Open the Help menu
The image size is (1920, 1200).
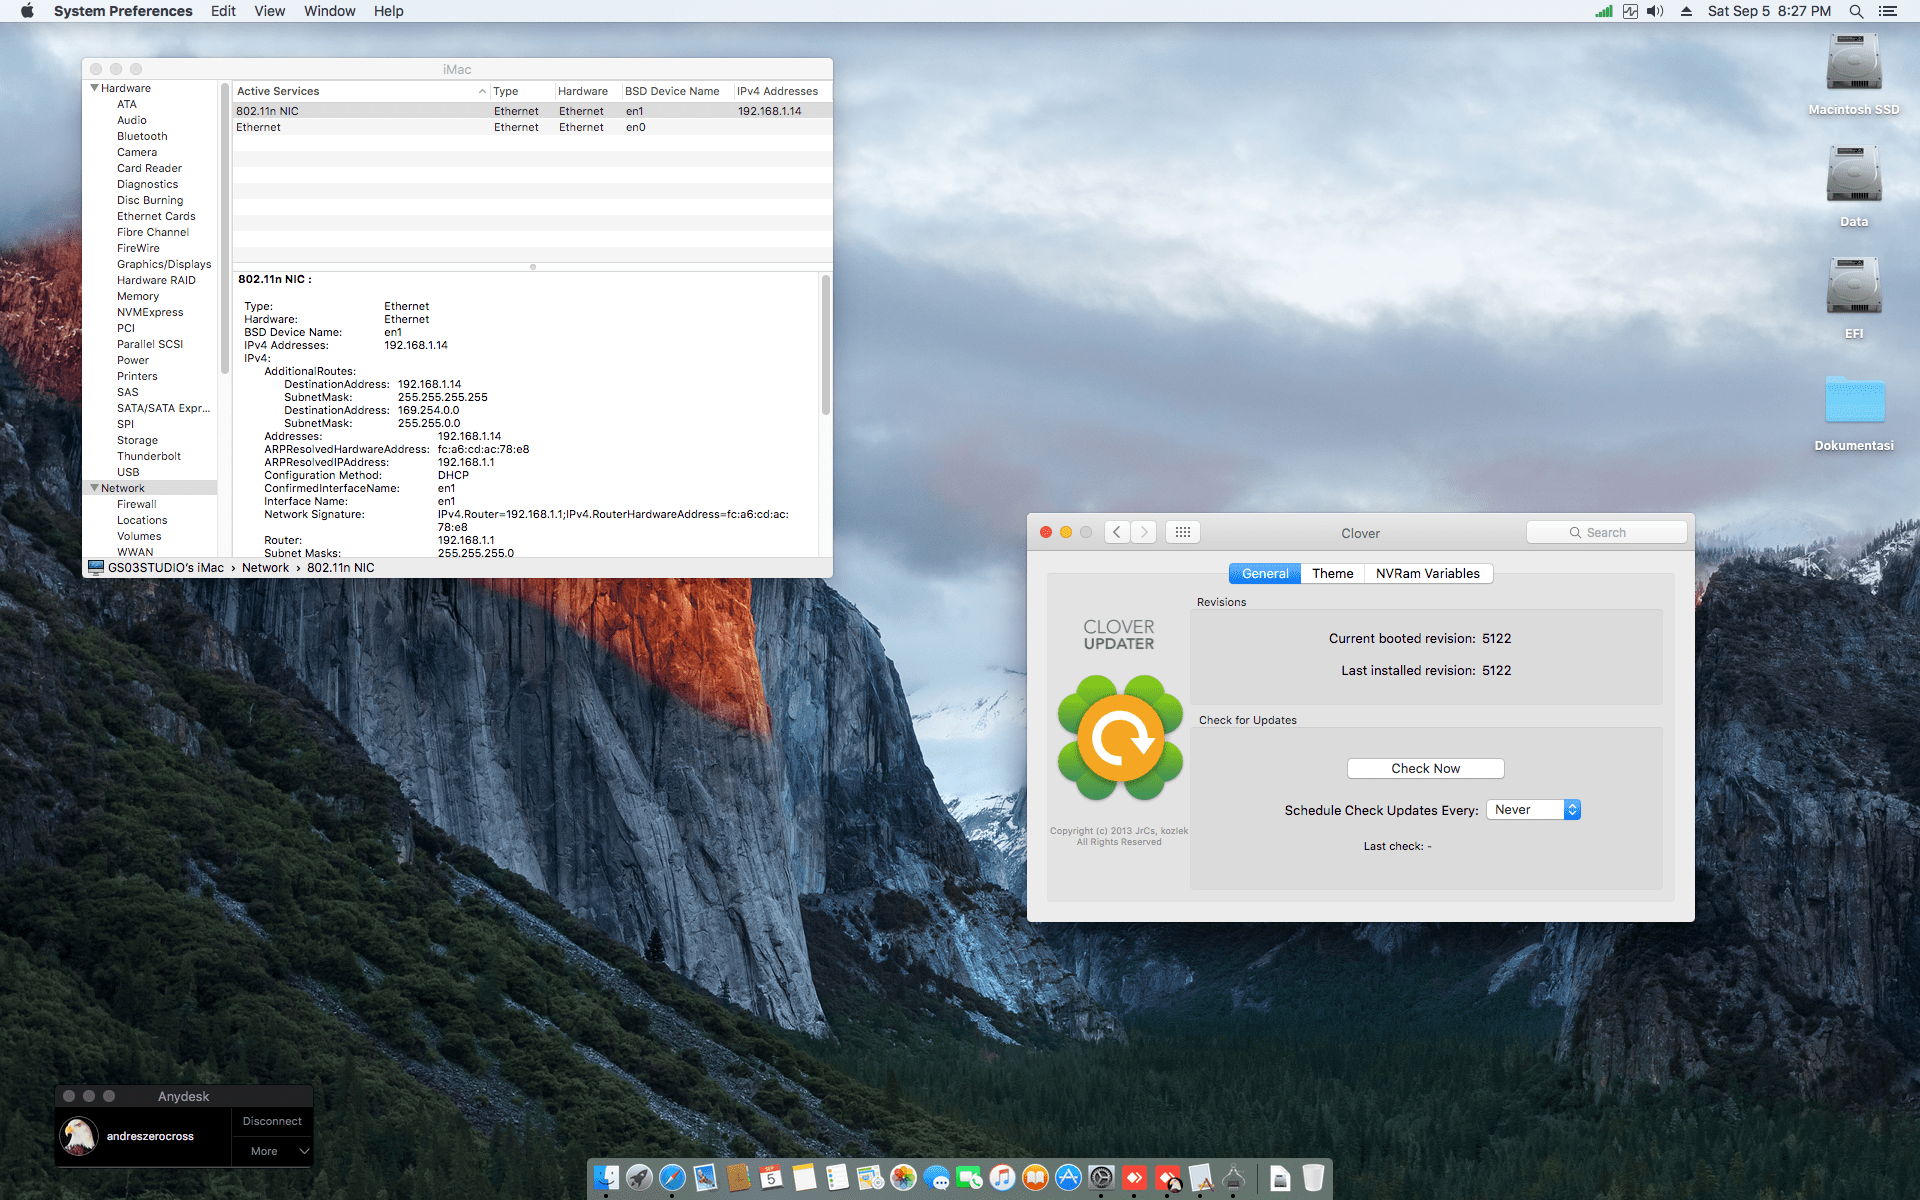[x=388, y=11]
